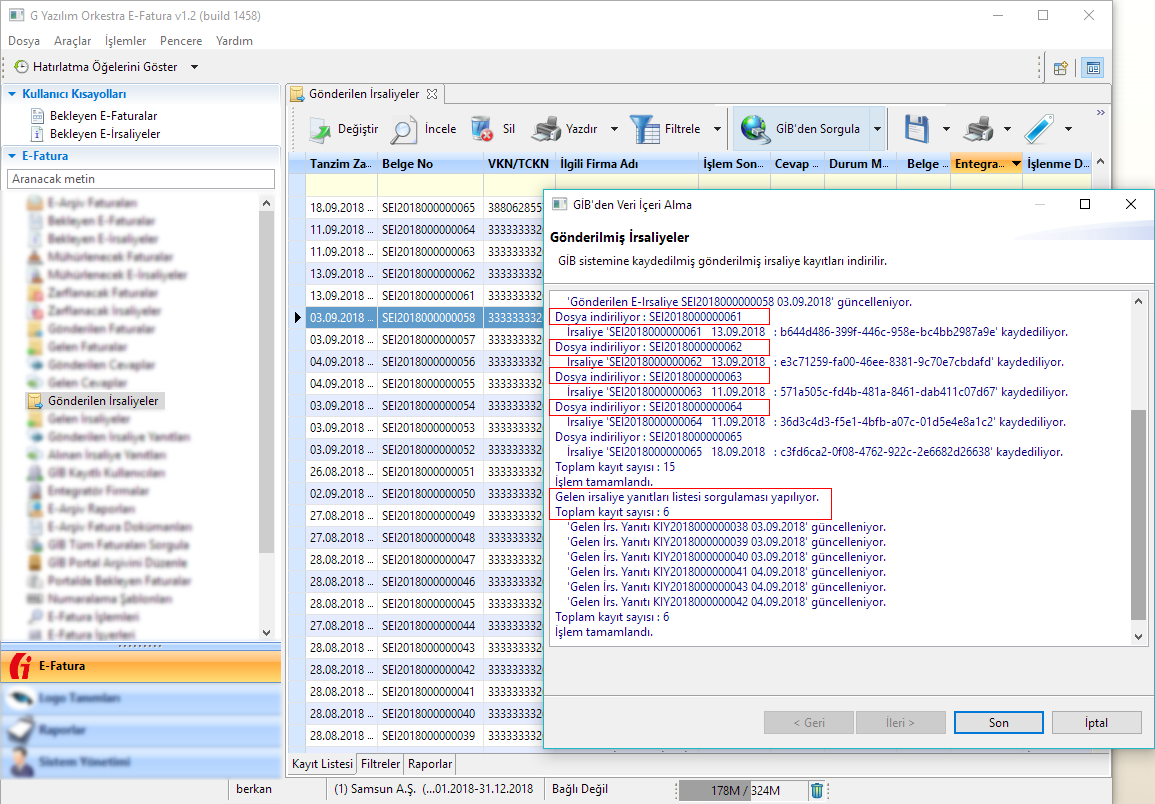Screen dimensions: 1155x804
Task: Click the Aranacak metin search field
Action: [x=140, y=178]
